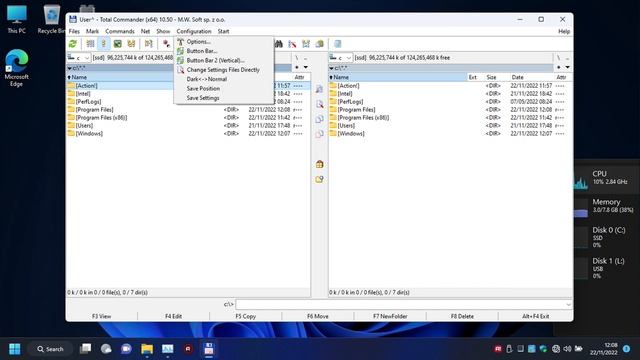
Task: Toggle the highlighted full view toolbar icon
Action: tap(104, 44)
